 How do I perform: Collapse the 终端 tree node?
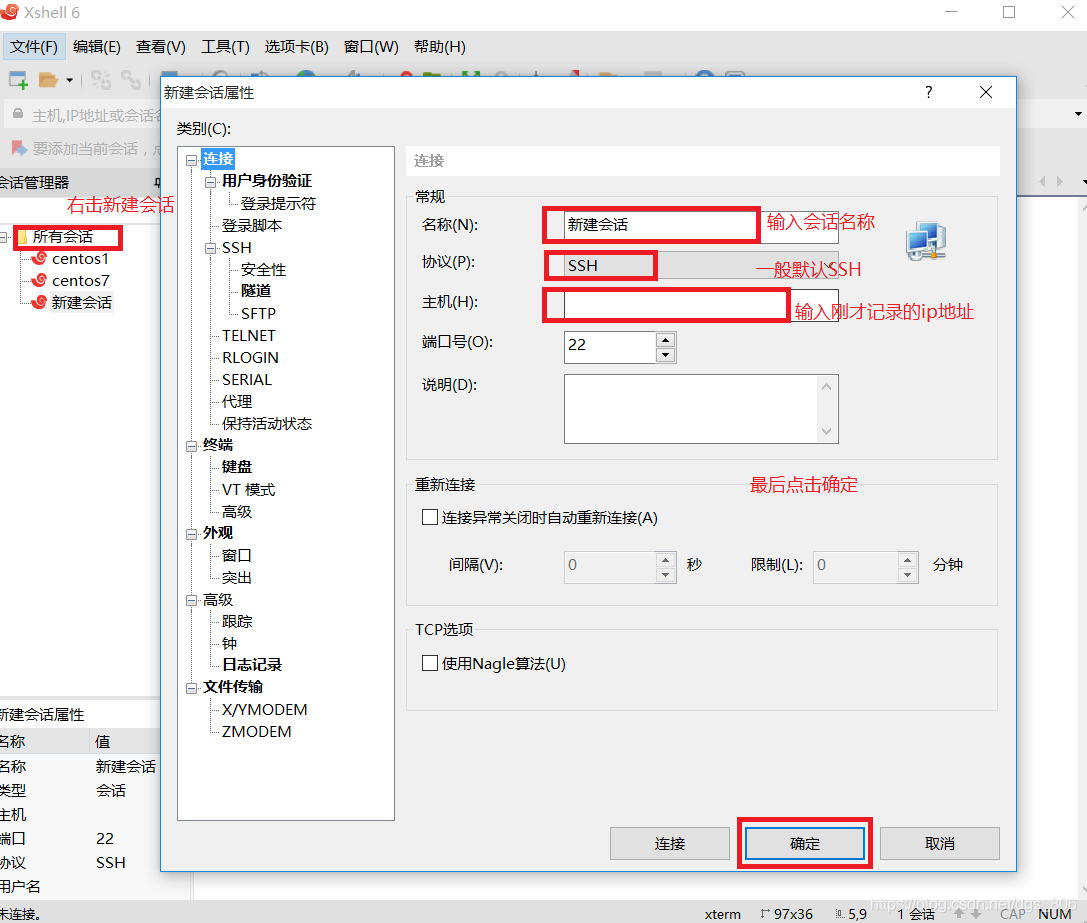tap(191, 446)
